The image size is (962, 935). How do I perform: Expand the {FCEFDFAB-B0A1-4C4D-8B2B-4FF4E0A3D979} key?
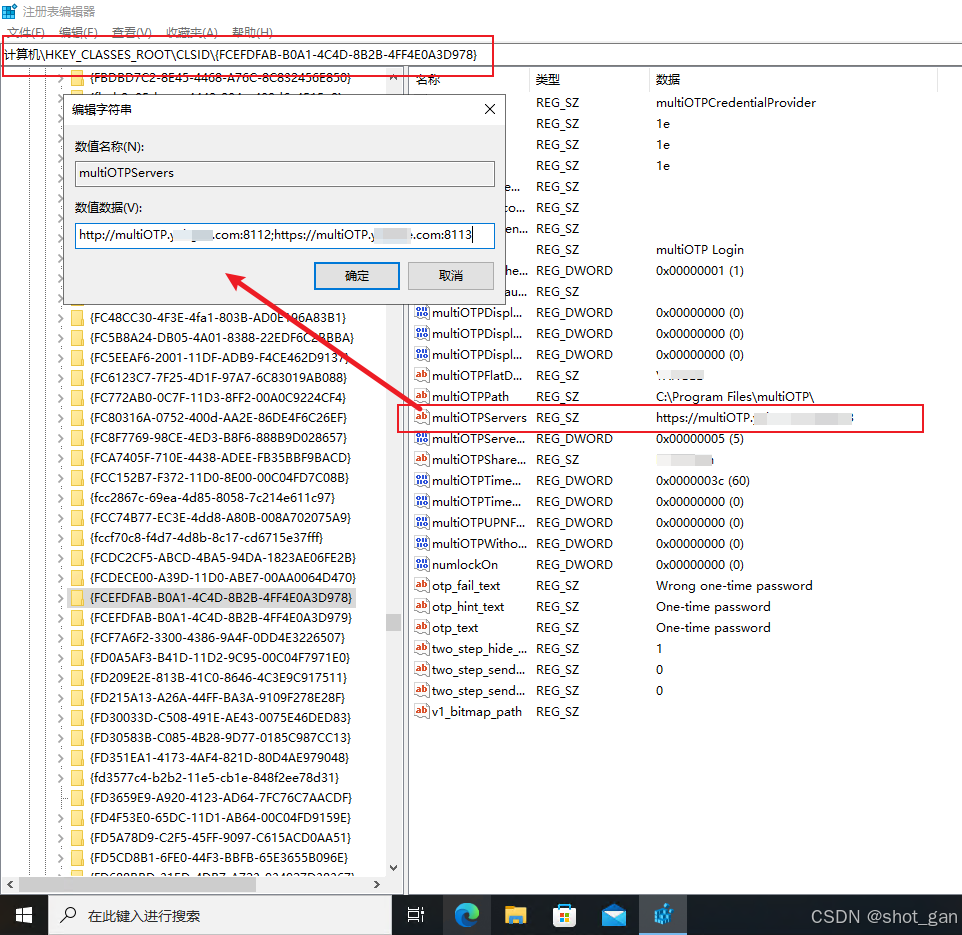coord(60,618)
